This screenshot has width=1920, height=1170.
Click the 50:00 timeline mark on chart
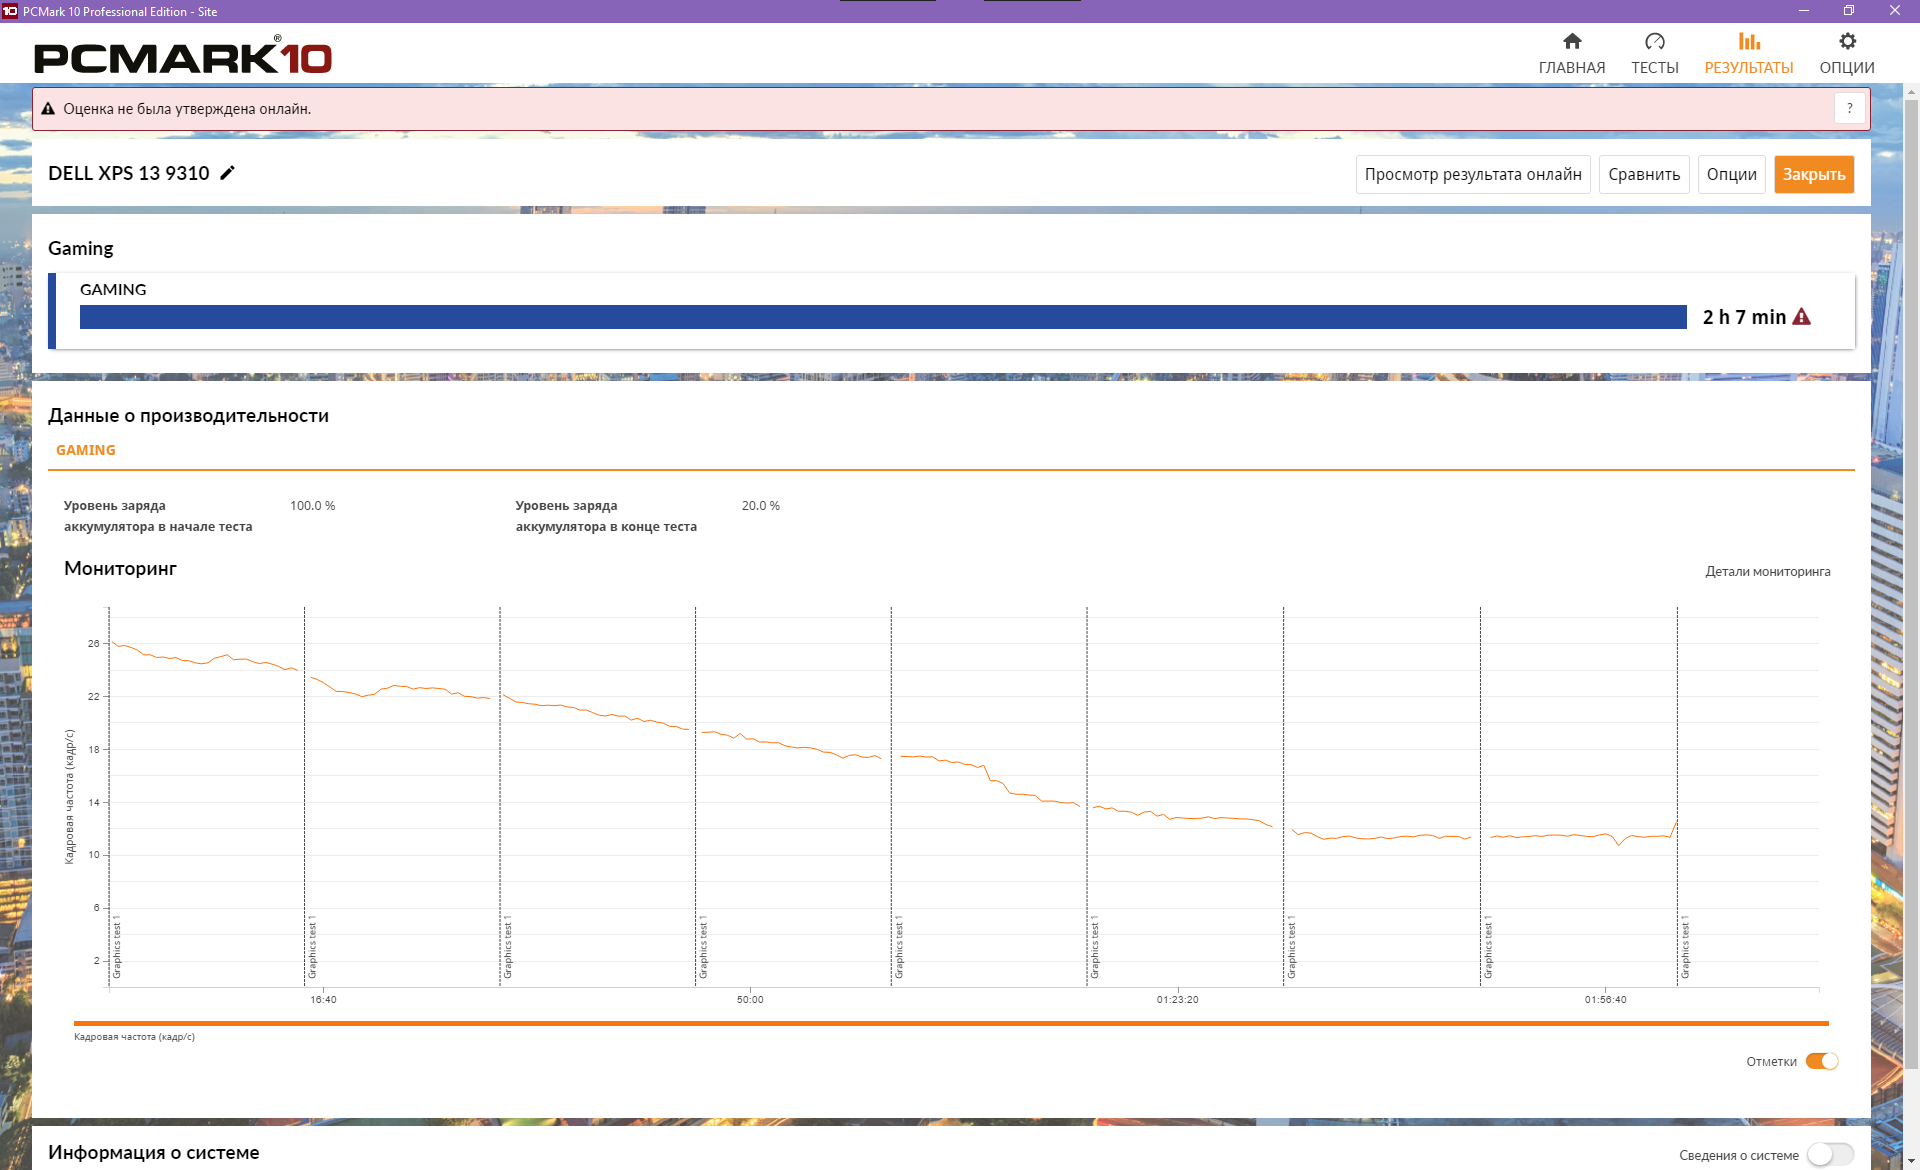click(750, 999)
